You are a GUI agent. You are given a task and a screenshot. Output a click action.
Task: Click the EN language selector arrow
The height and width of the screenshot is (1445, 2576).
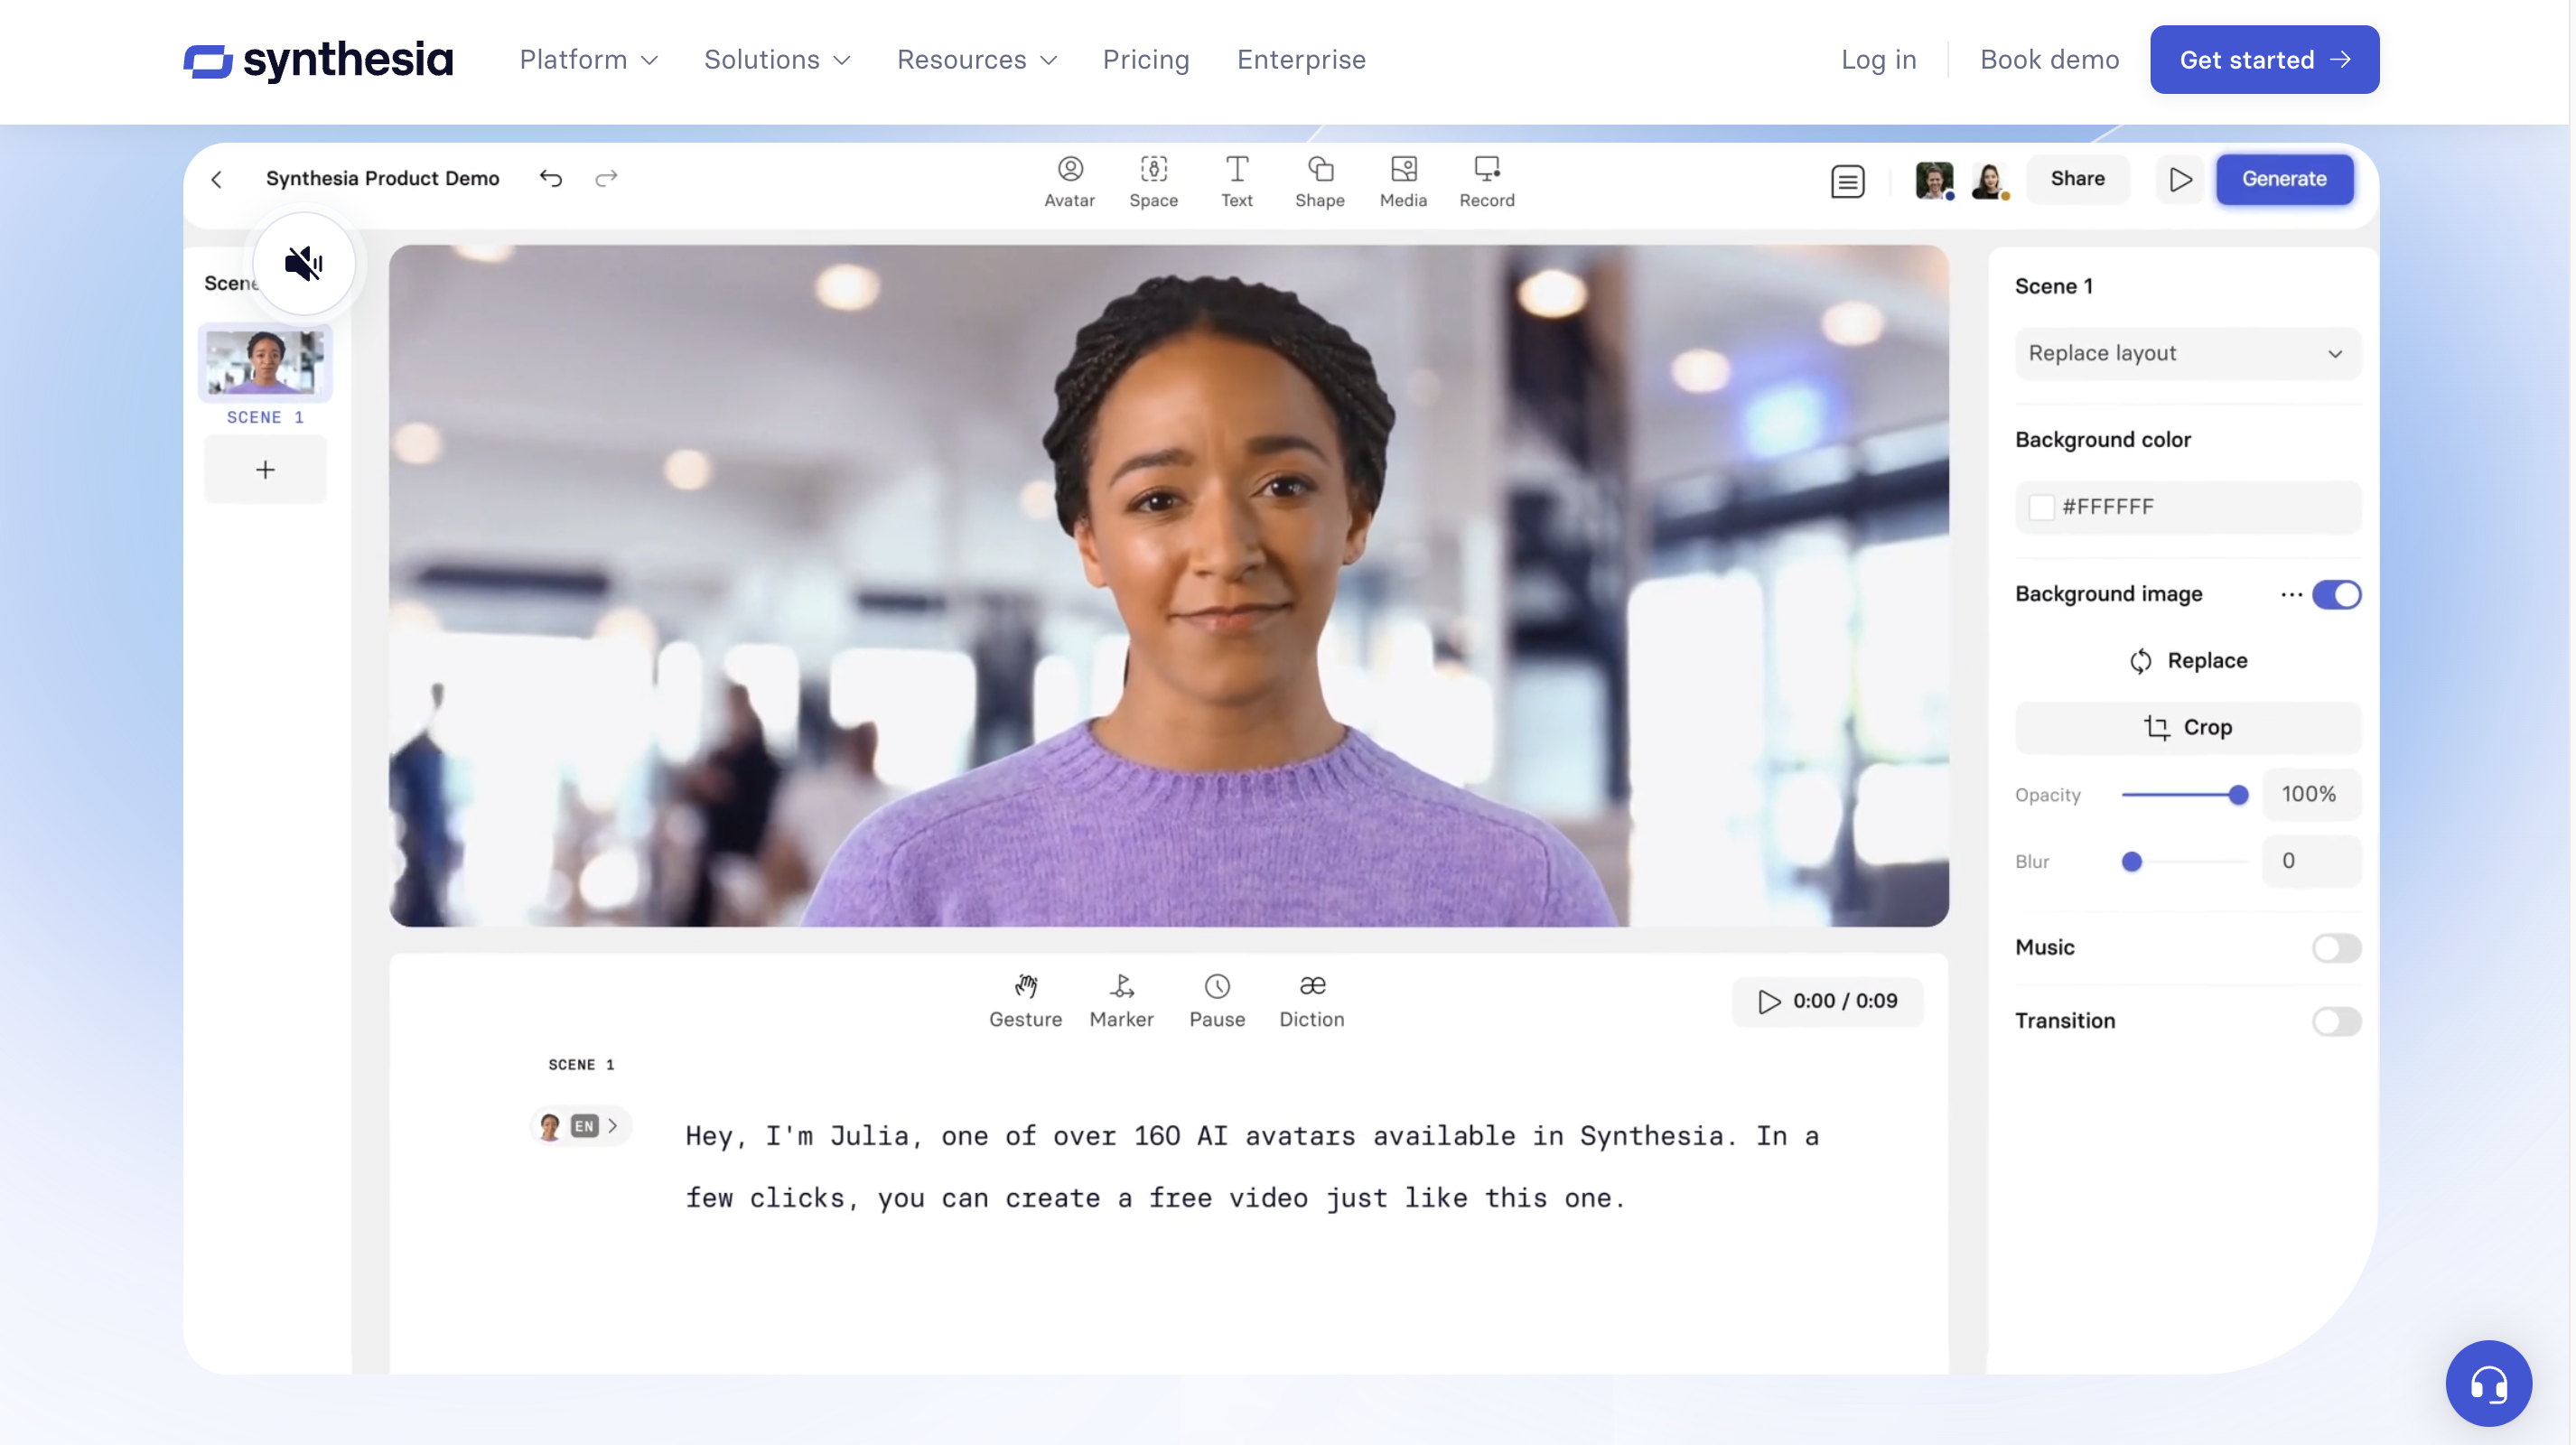pos(612,1126)
